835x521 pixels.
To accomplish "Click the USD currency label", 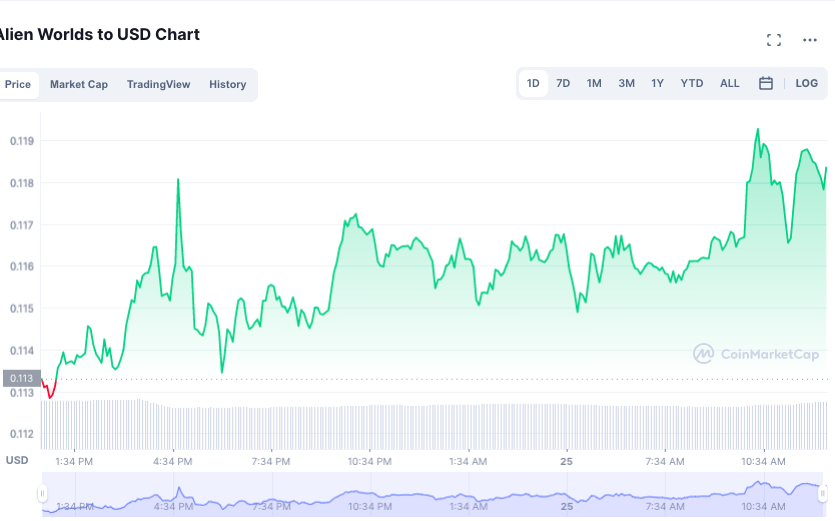I will (17, 460).
